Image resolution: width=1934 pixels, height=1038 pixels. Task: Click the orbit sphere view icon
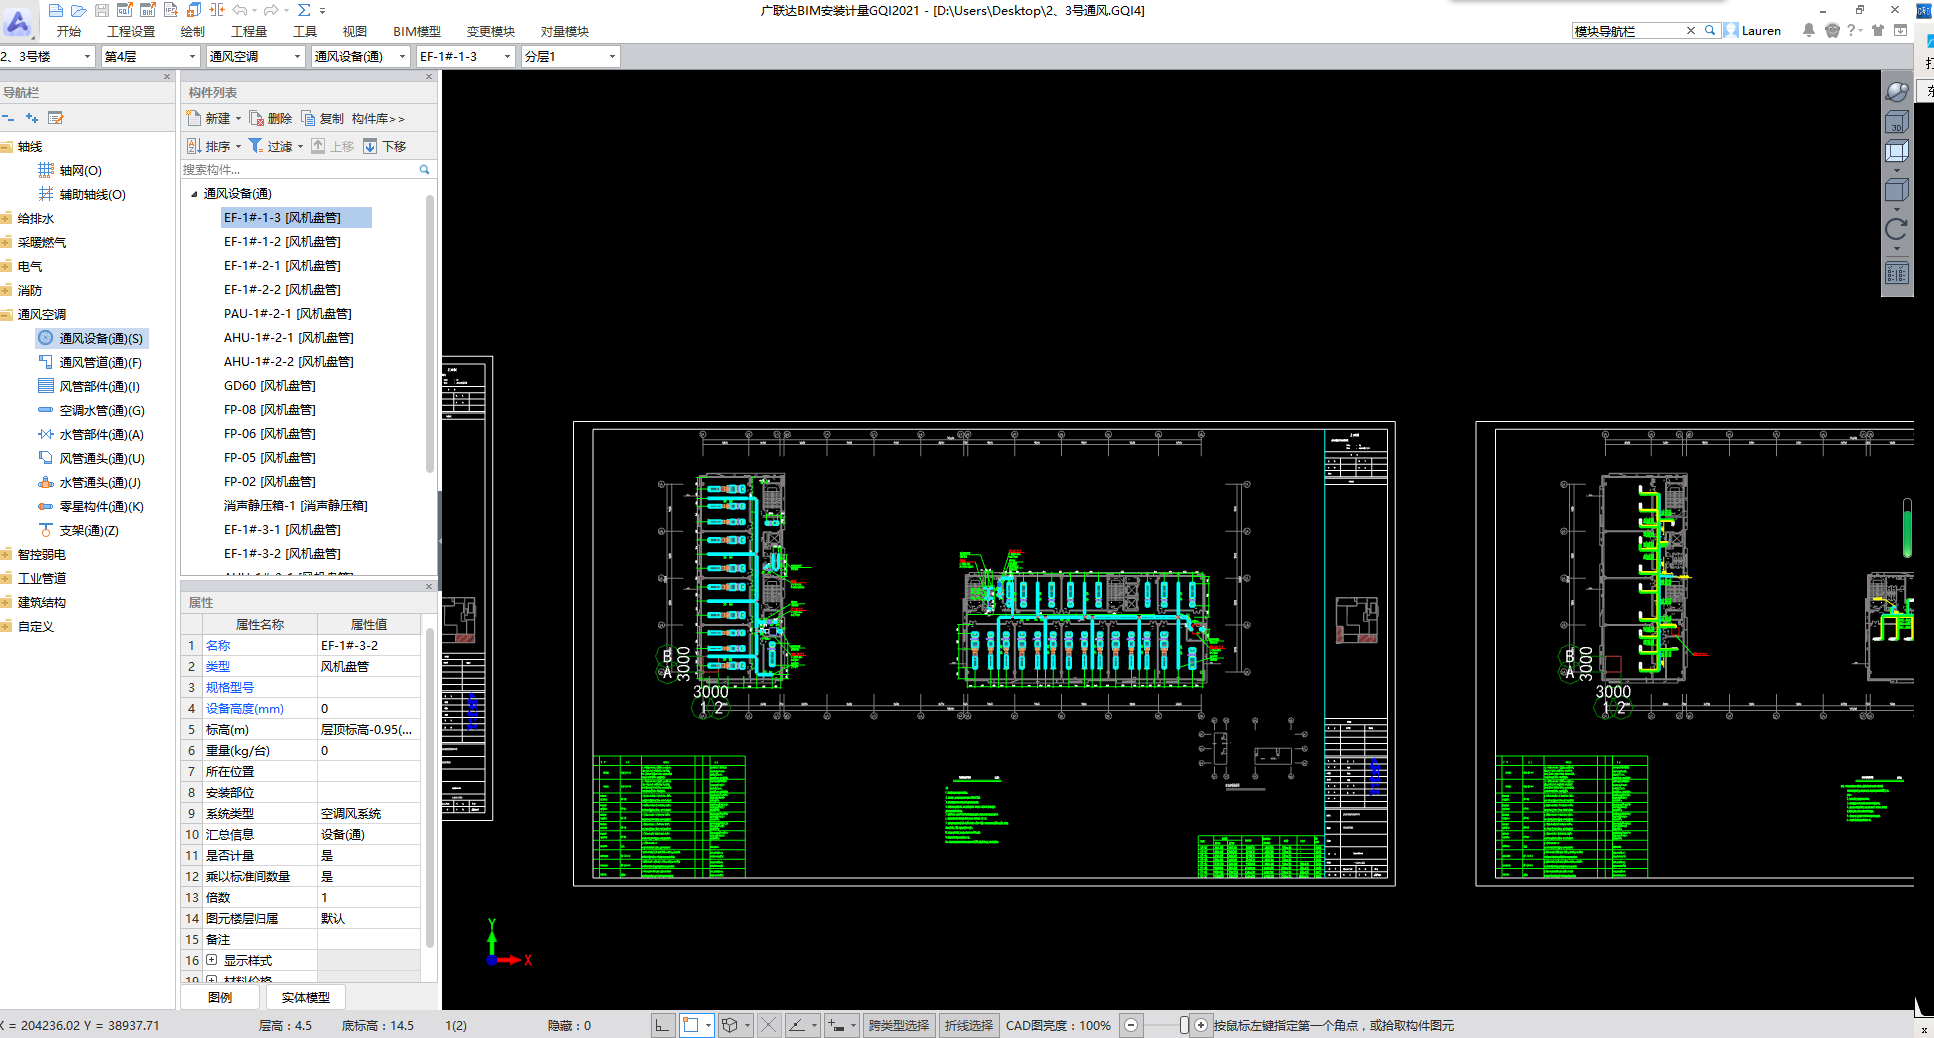point(1897,92)
